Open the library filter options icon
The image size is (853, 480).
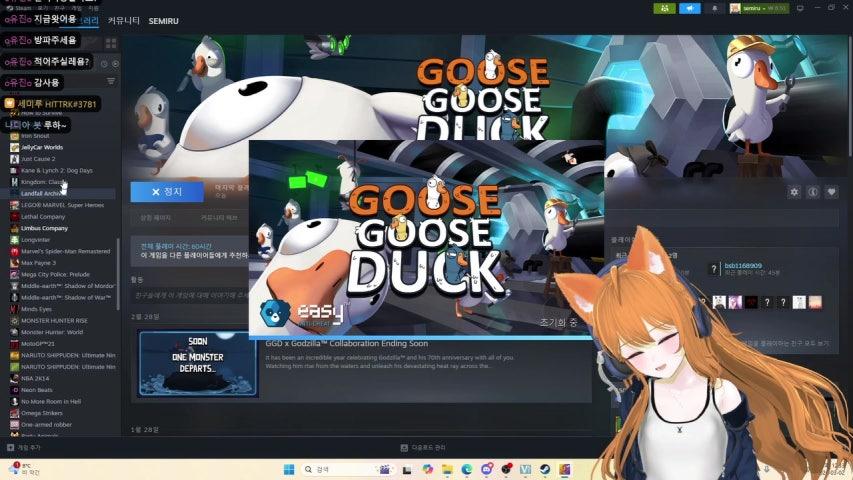coord(111,81)
